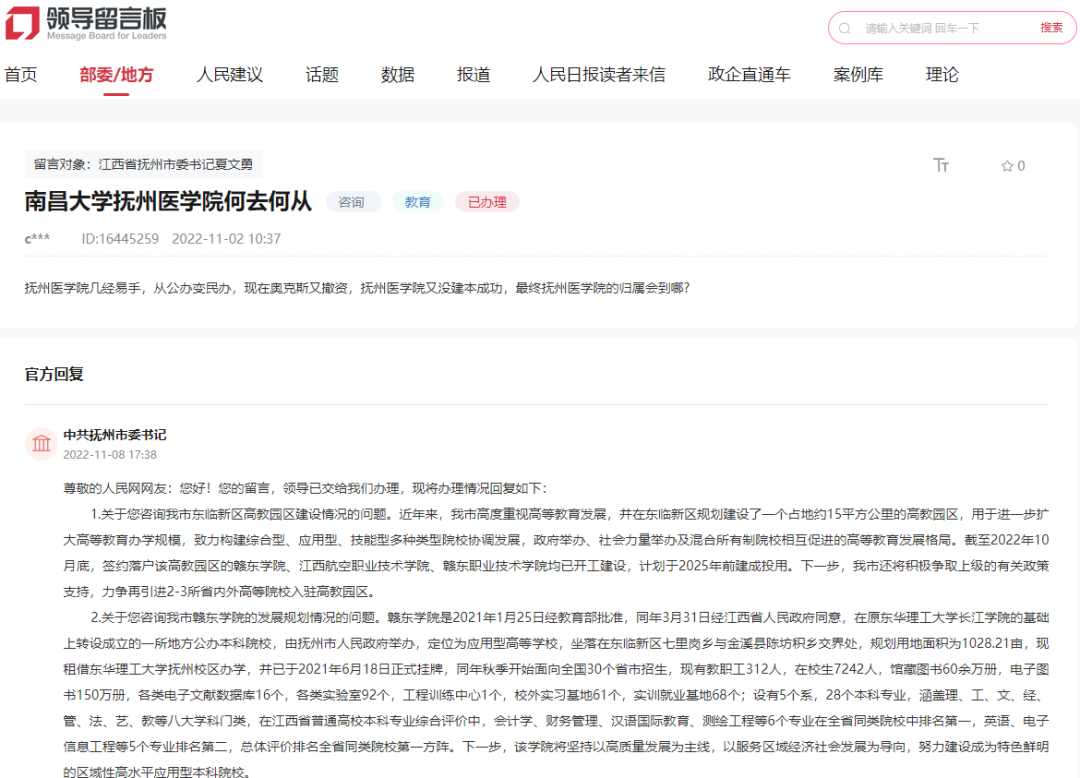Toggle the star favorite icon
The width and height of the screenshot is (1080, 778).
pyautogui.click(x=1007, y=166)
